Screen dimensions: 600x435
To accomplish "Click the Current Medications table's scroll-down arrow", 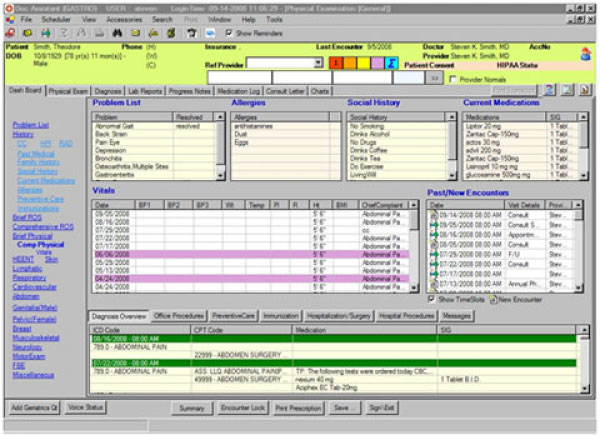I will pos(583,176).
